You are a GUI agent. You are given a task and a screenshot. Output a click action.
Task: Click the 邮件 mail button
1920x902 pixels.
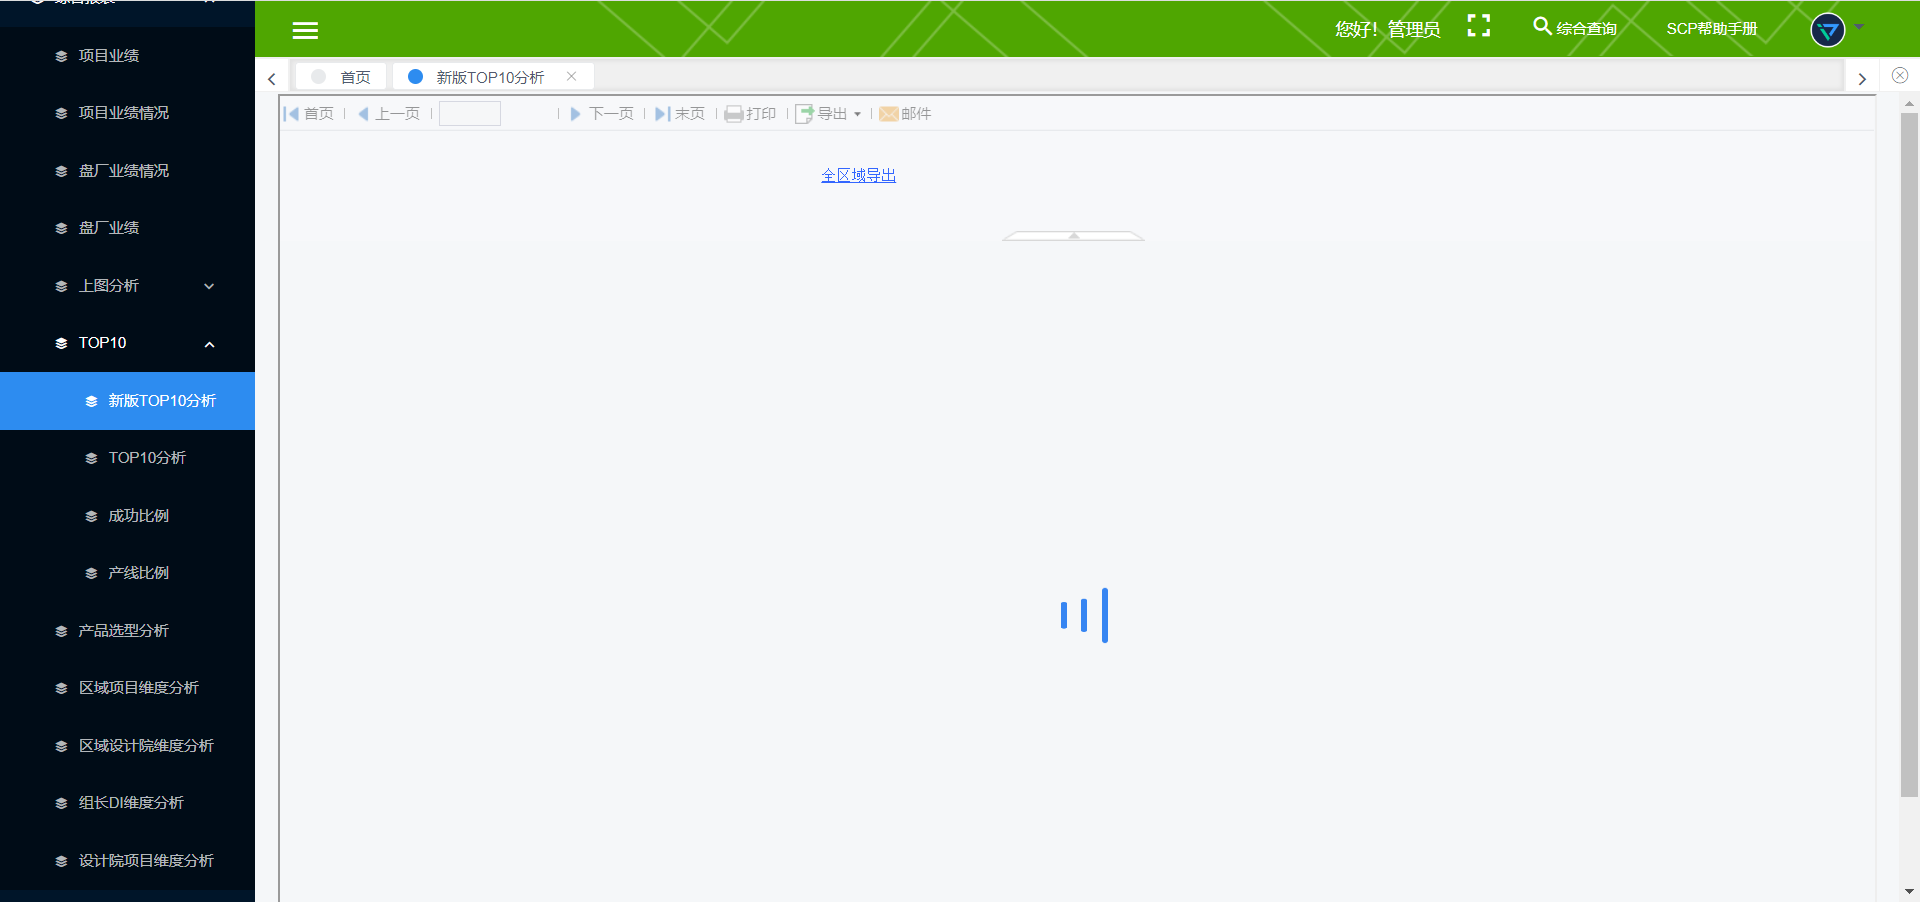905,114
